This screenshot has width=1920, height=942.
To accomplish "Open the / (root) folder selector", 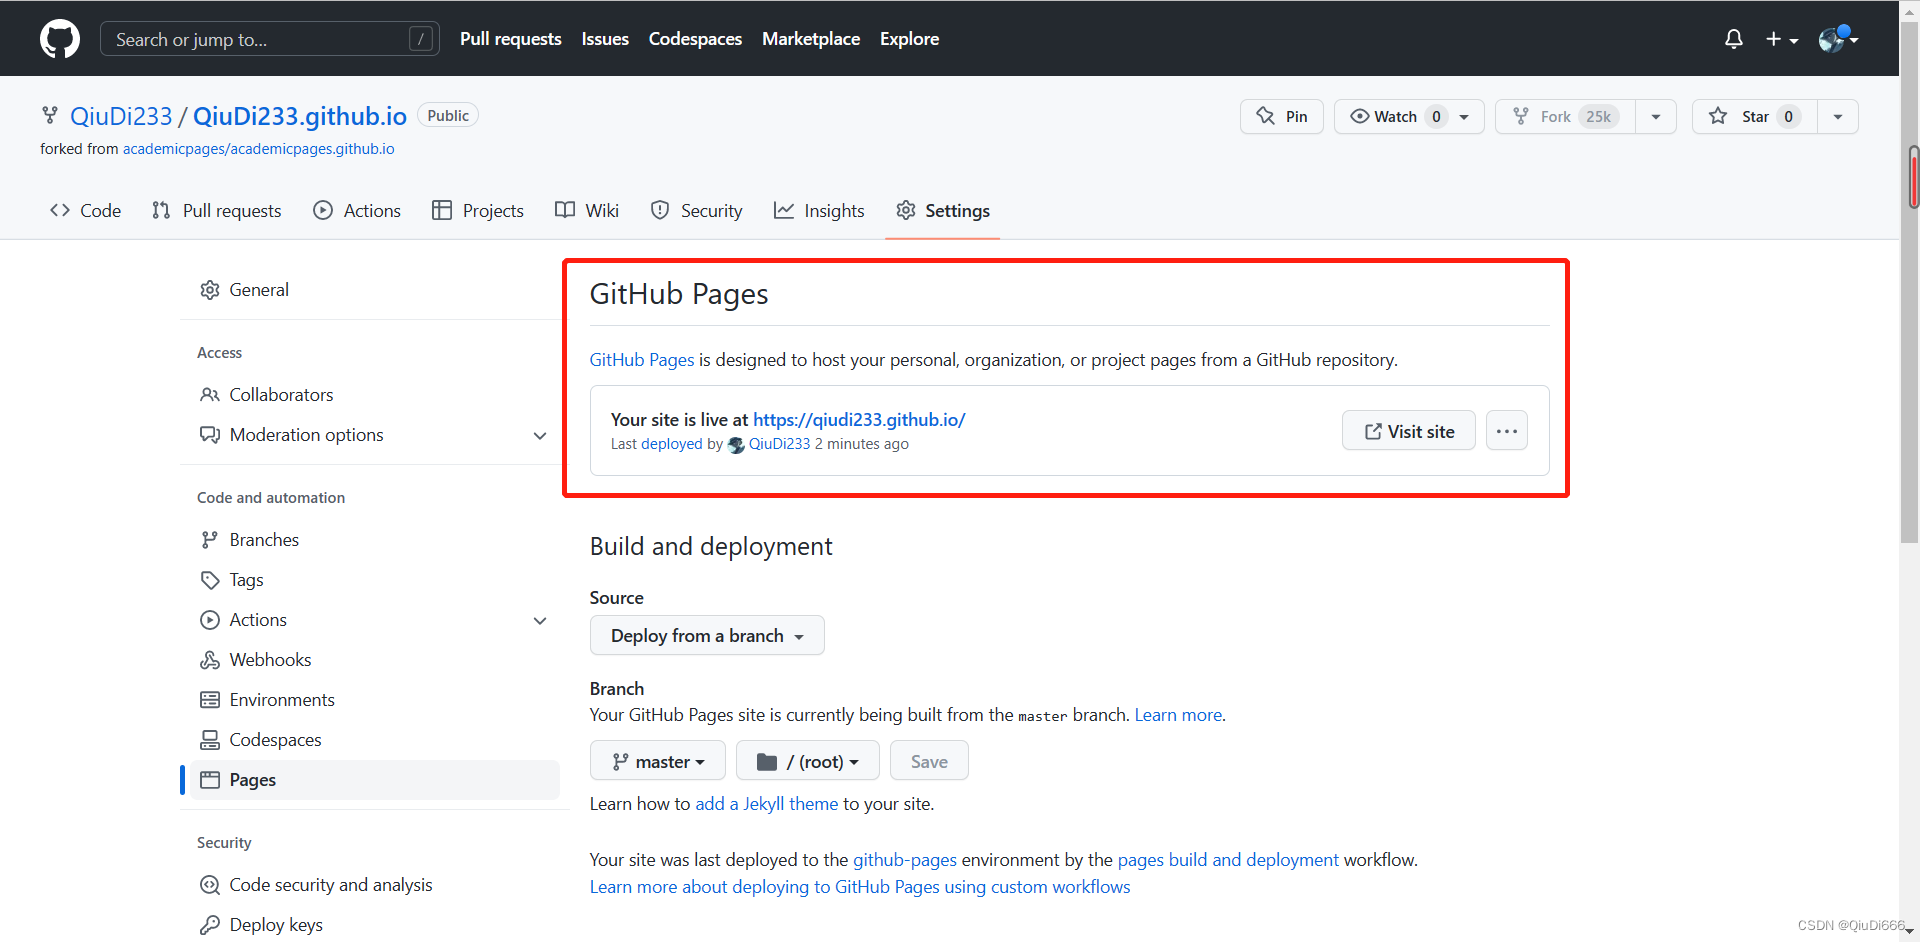I will [808, 761].
